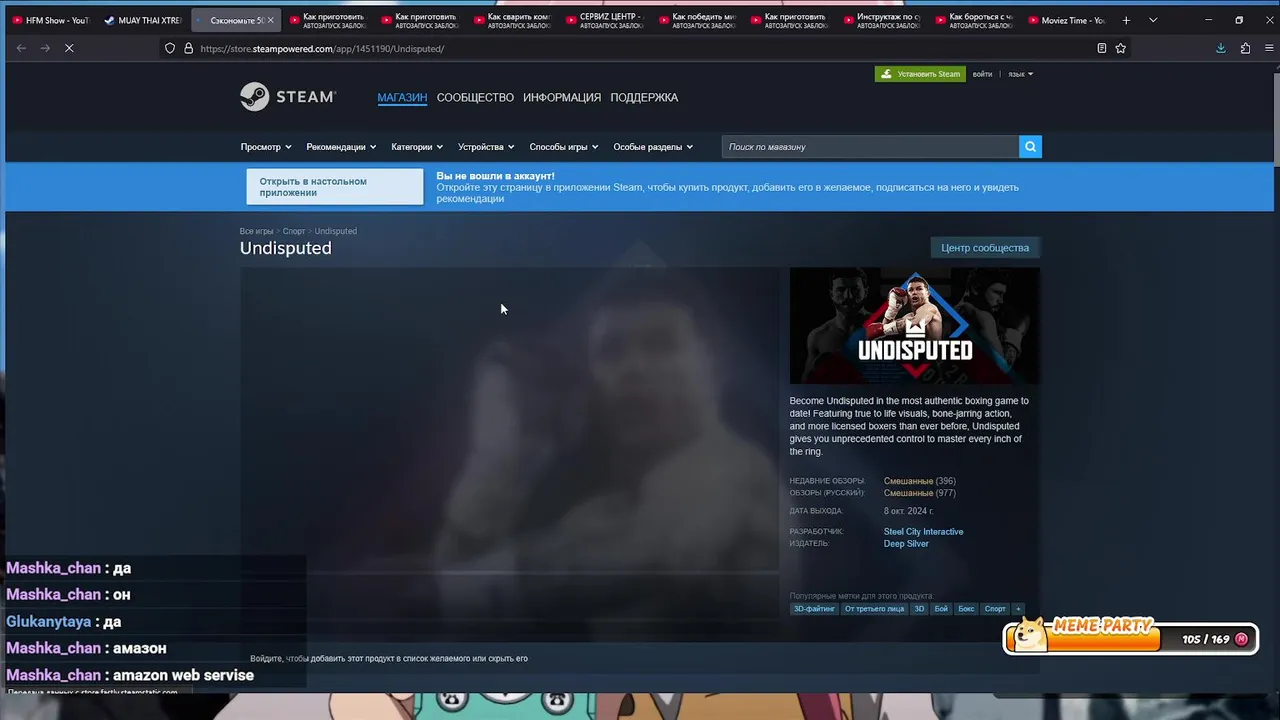Viewport: 1280px width, 720px height.
Task: Open Russian reviews Смешанные (977)
Action: click(x=919, y=493)
